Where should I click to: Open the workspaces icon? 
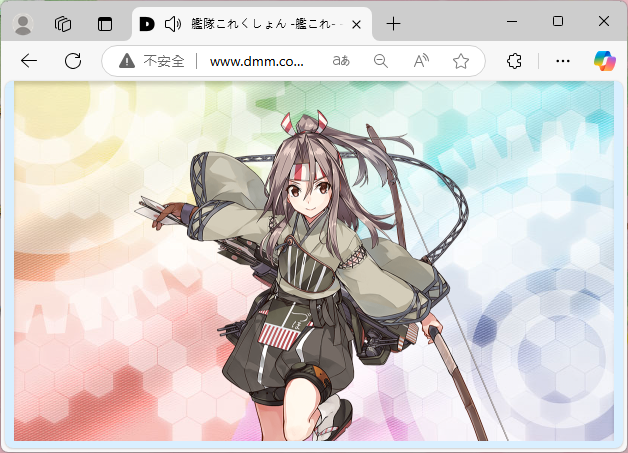click(63, 24)
